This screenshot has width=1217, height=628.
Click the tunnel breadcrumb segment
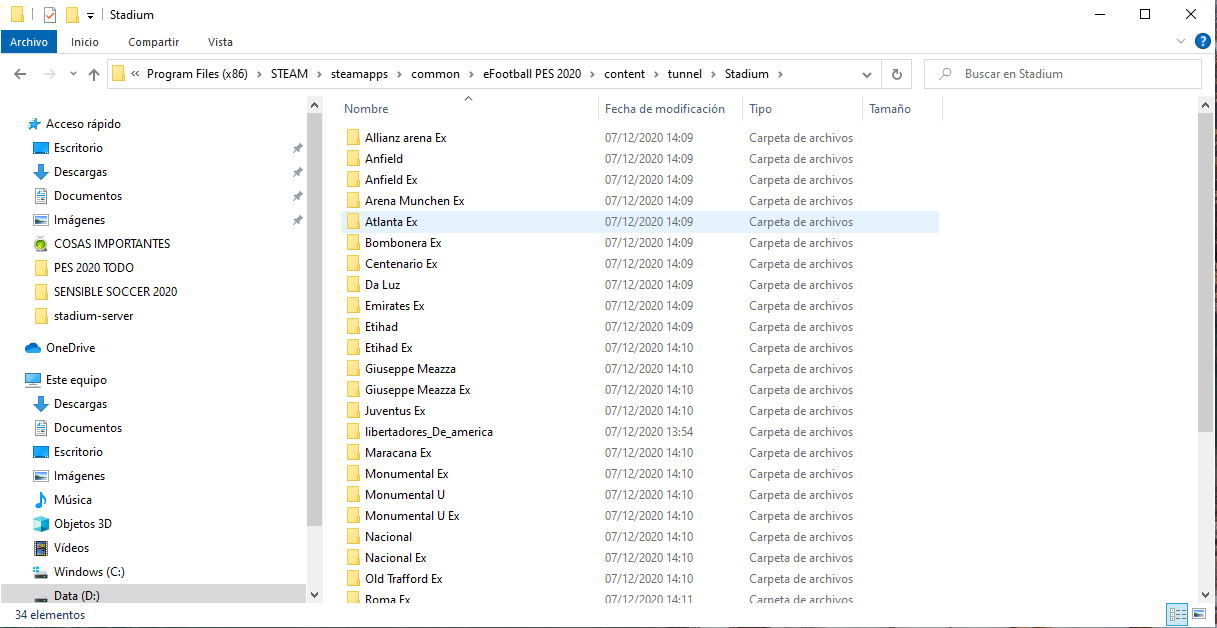685,74
